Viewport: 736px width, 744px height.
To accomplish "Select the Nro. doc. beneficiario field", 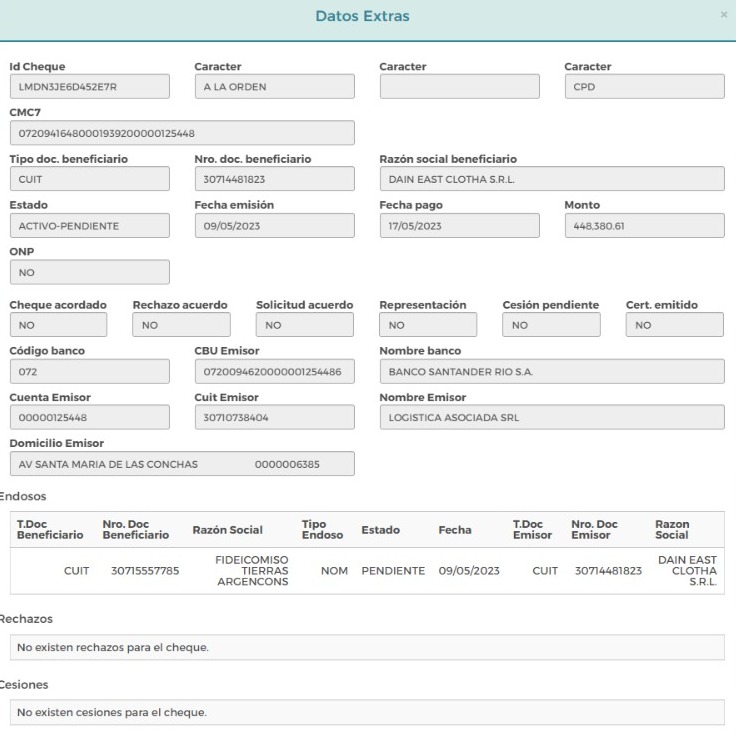I will (x=275, y=179).
